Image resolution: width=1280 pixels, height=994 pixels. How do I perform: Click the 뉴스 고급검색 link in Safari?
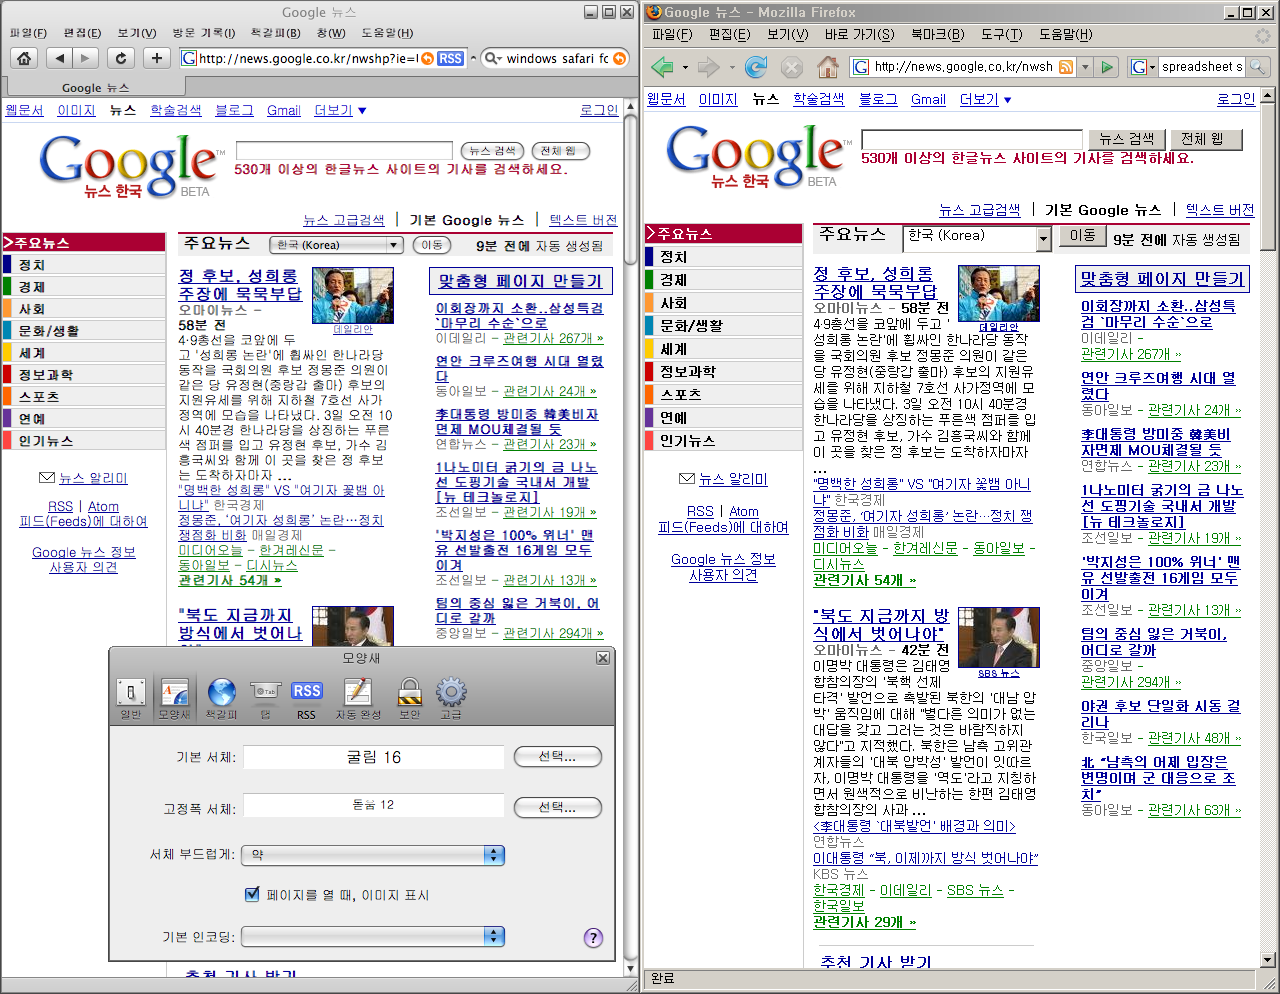click(344, 220)
